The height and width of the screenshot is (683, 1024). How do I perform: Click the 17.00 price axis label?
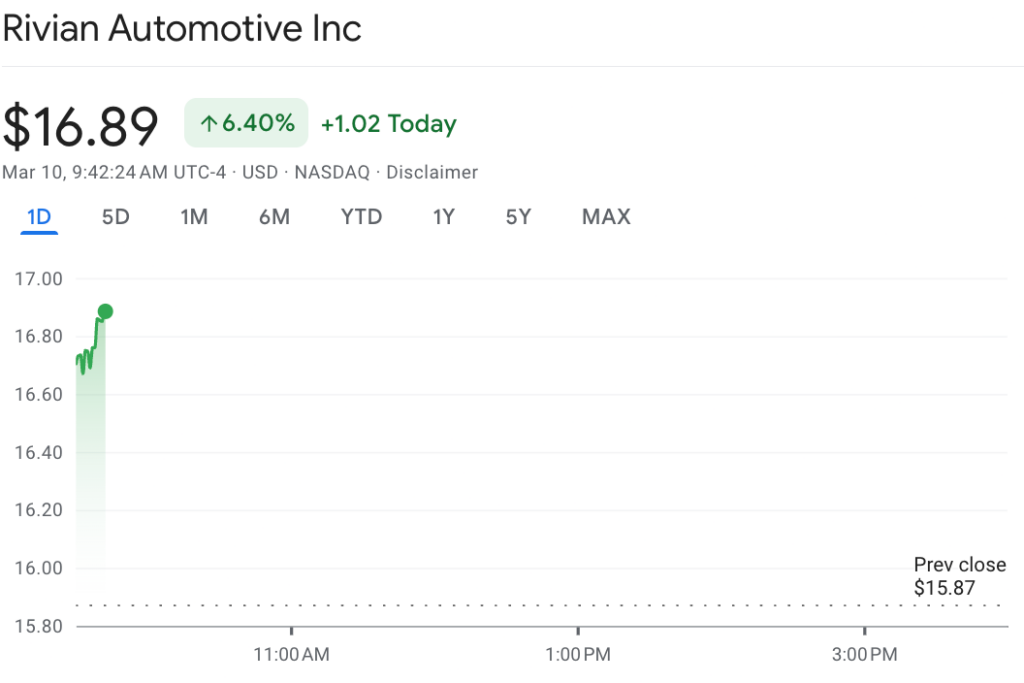click(x=39, y=279)
